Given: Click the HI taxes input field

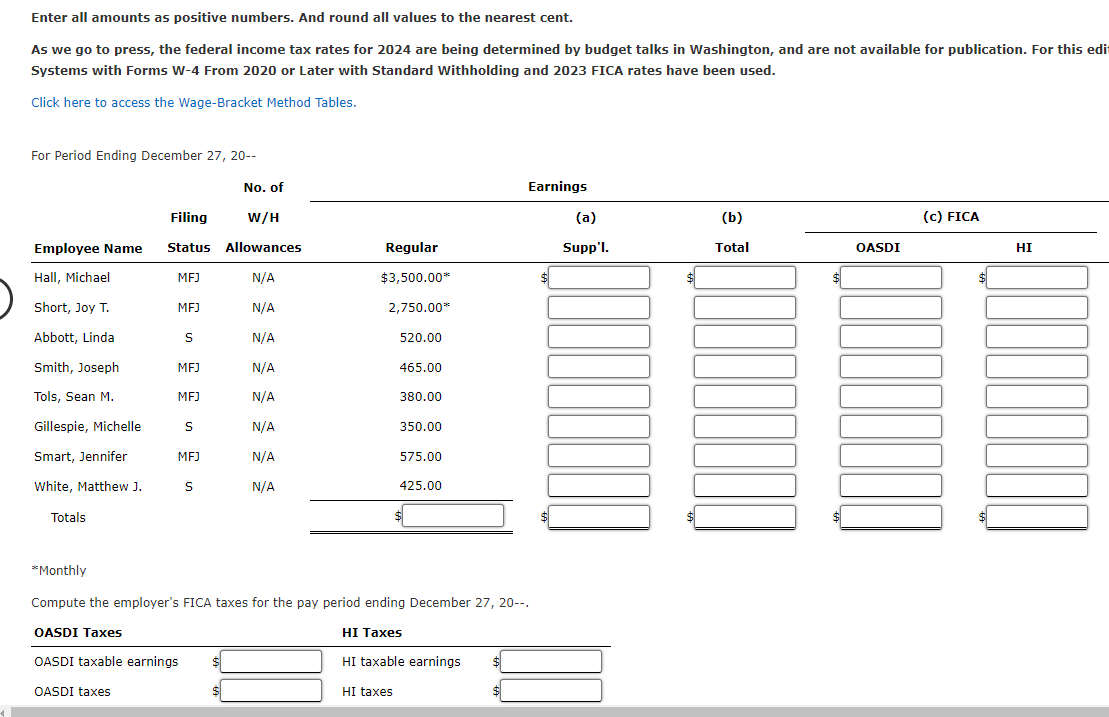Looking at the screenshot, I should [550, 690].
